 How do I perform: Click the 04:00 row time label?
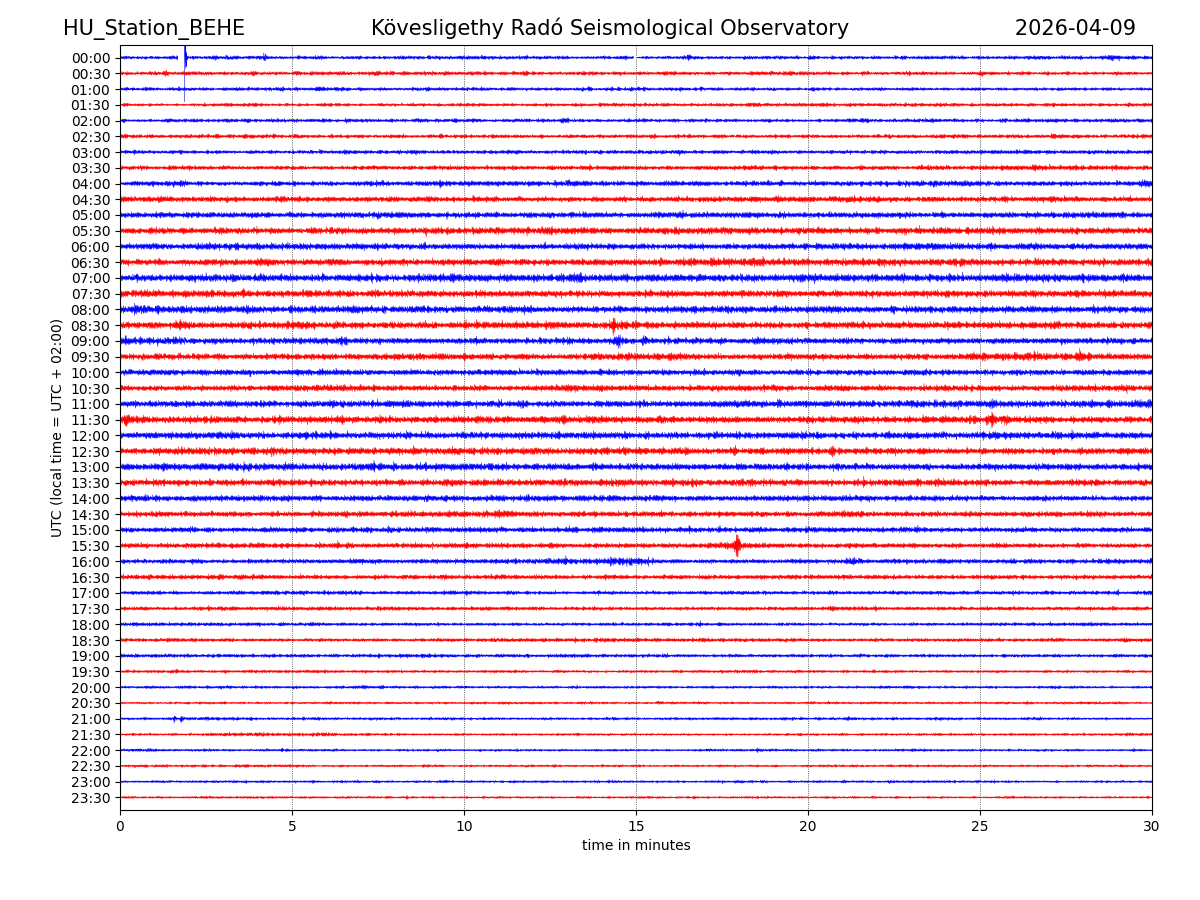90,184
